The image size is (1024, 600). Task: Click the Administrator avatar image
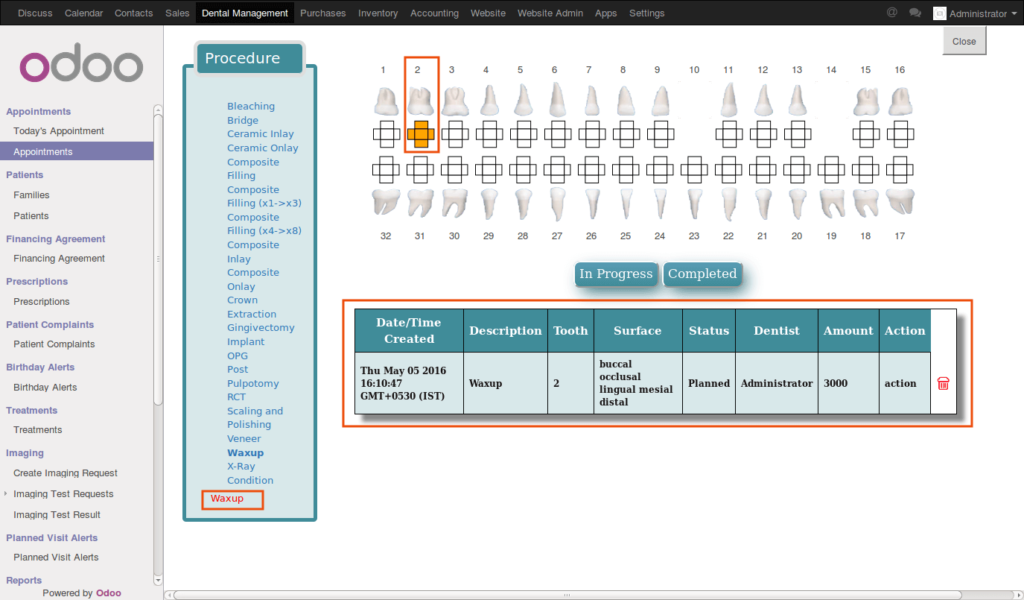pos(938,12)
